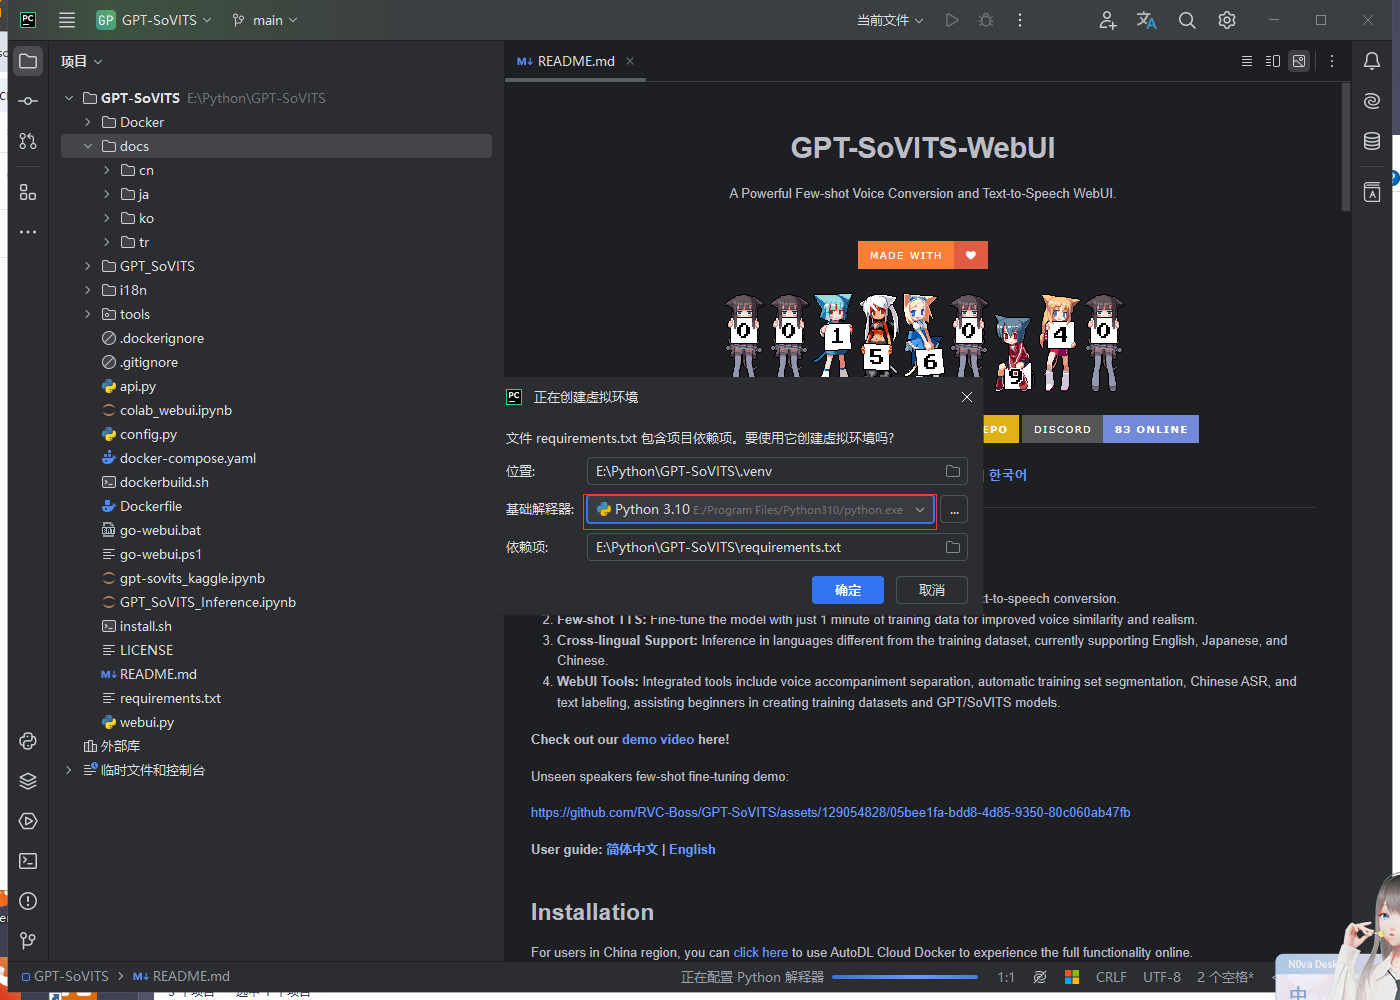Open the Terminal tool window

coord(28,861)
